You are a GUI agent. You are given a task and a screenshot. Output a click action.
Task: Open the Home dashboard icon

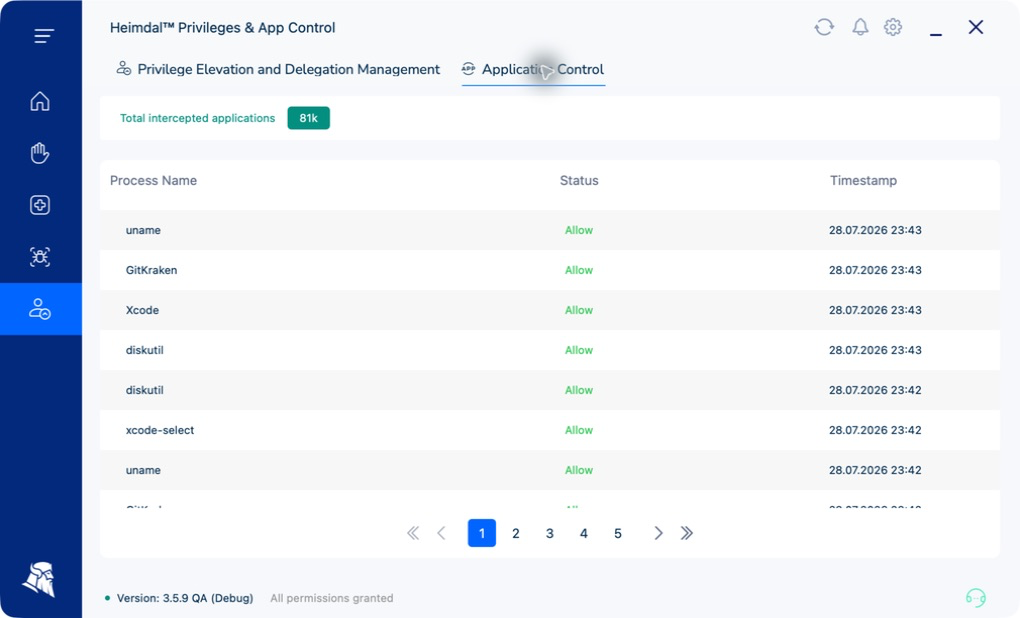(40, 101)
